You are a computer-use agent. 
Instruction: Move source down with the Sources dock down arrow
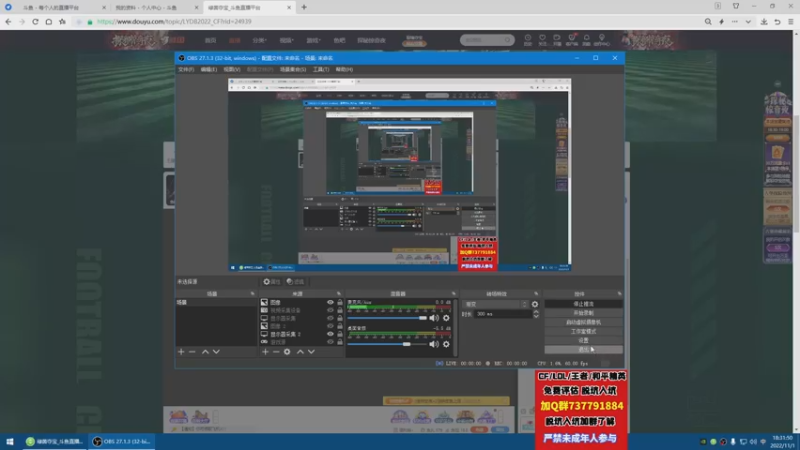311,352
